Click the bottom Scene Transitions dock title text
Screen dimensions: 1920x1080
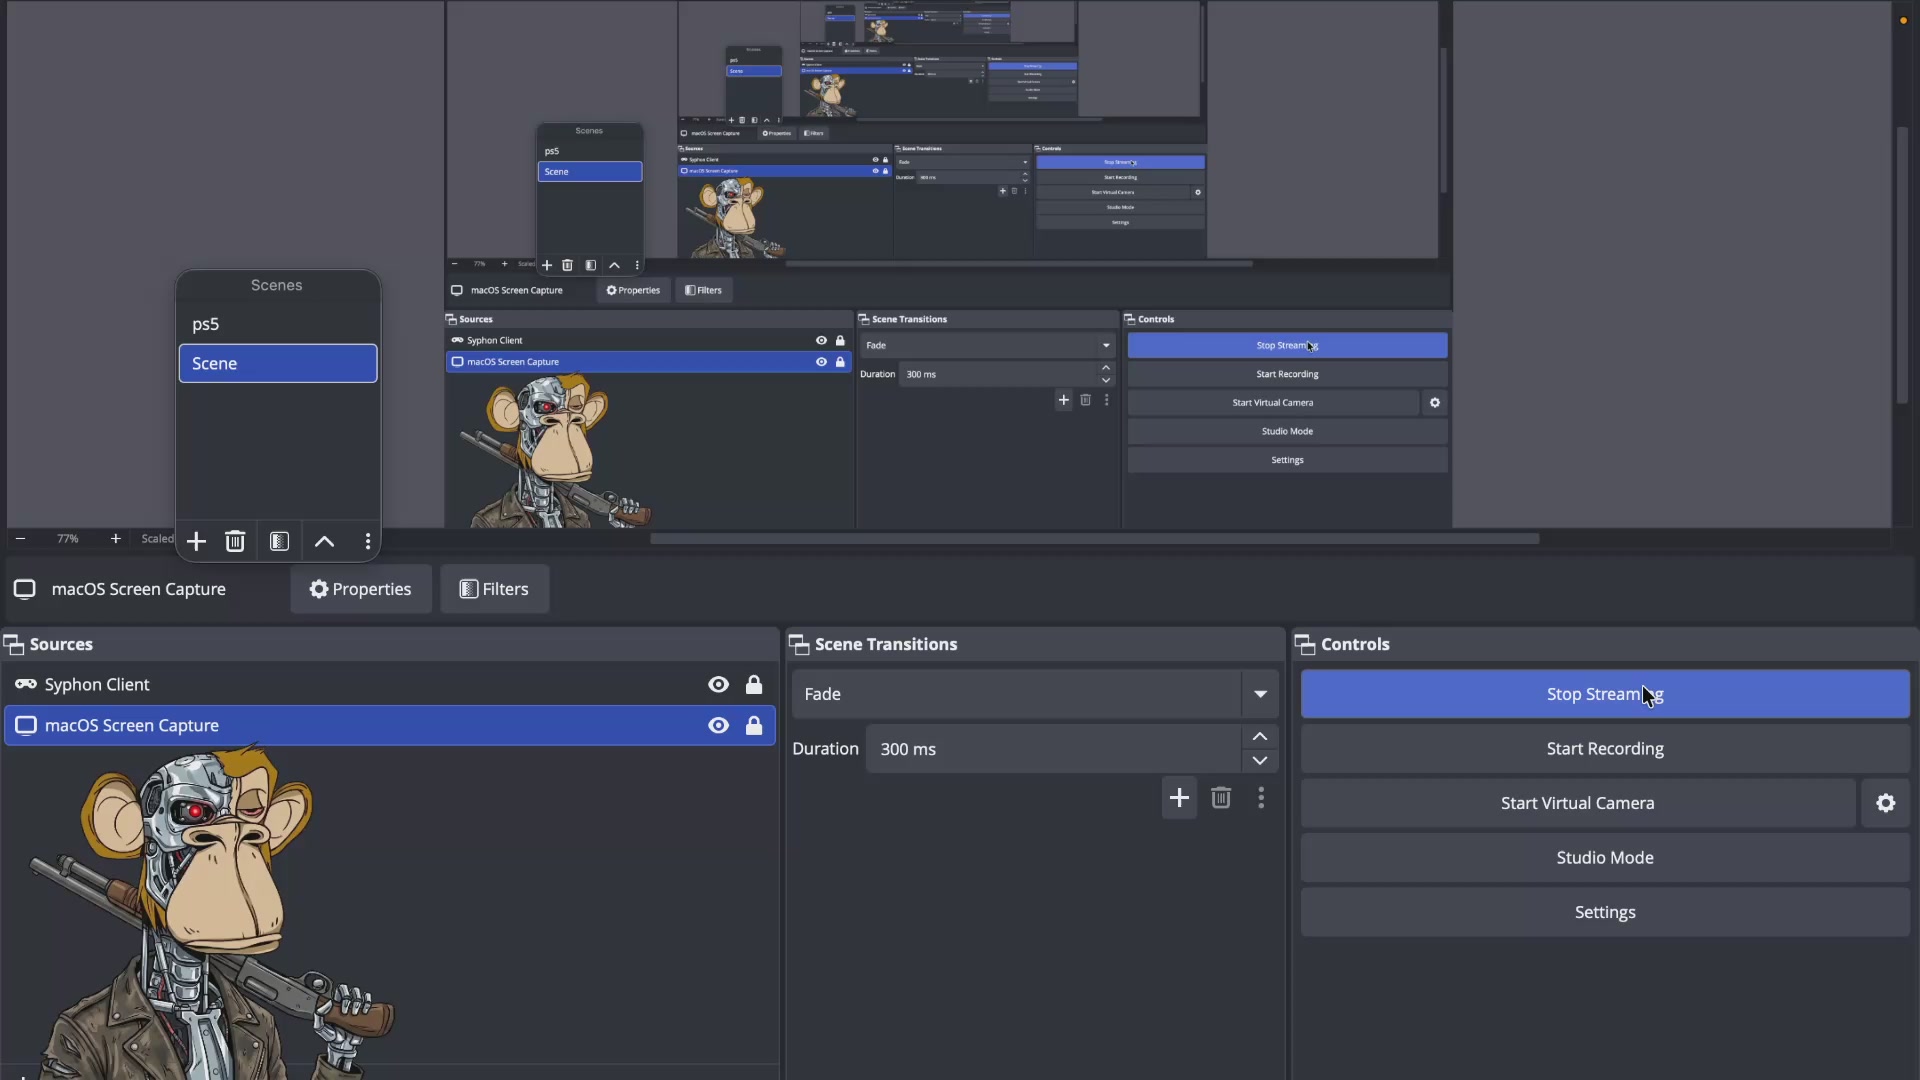pos(886,645)
